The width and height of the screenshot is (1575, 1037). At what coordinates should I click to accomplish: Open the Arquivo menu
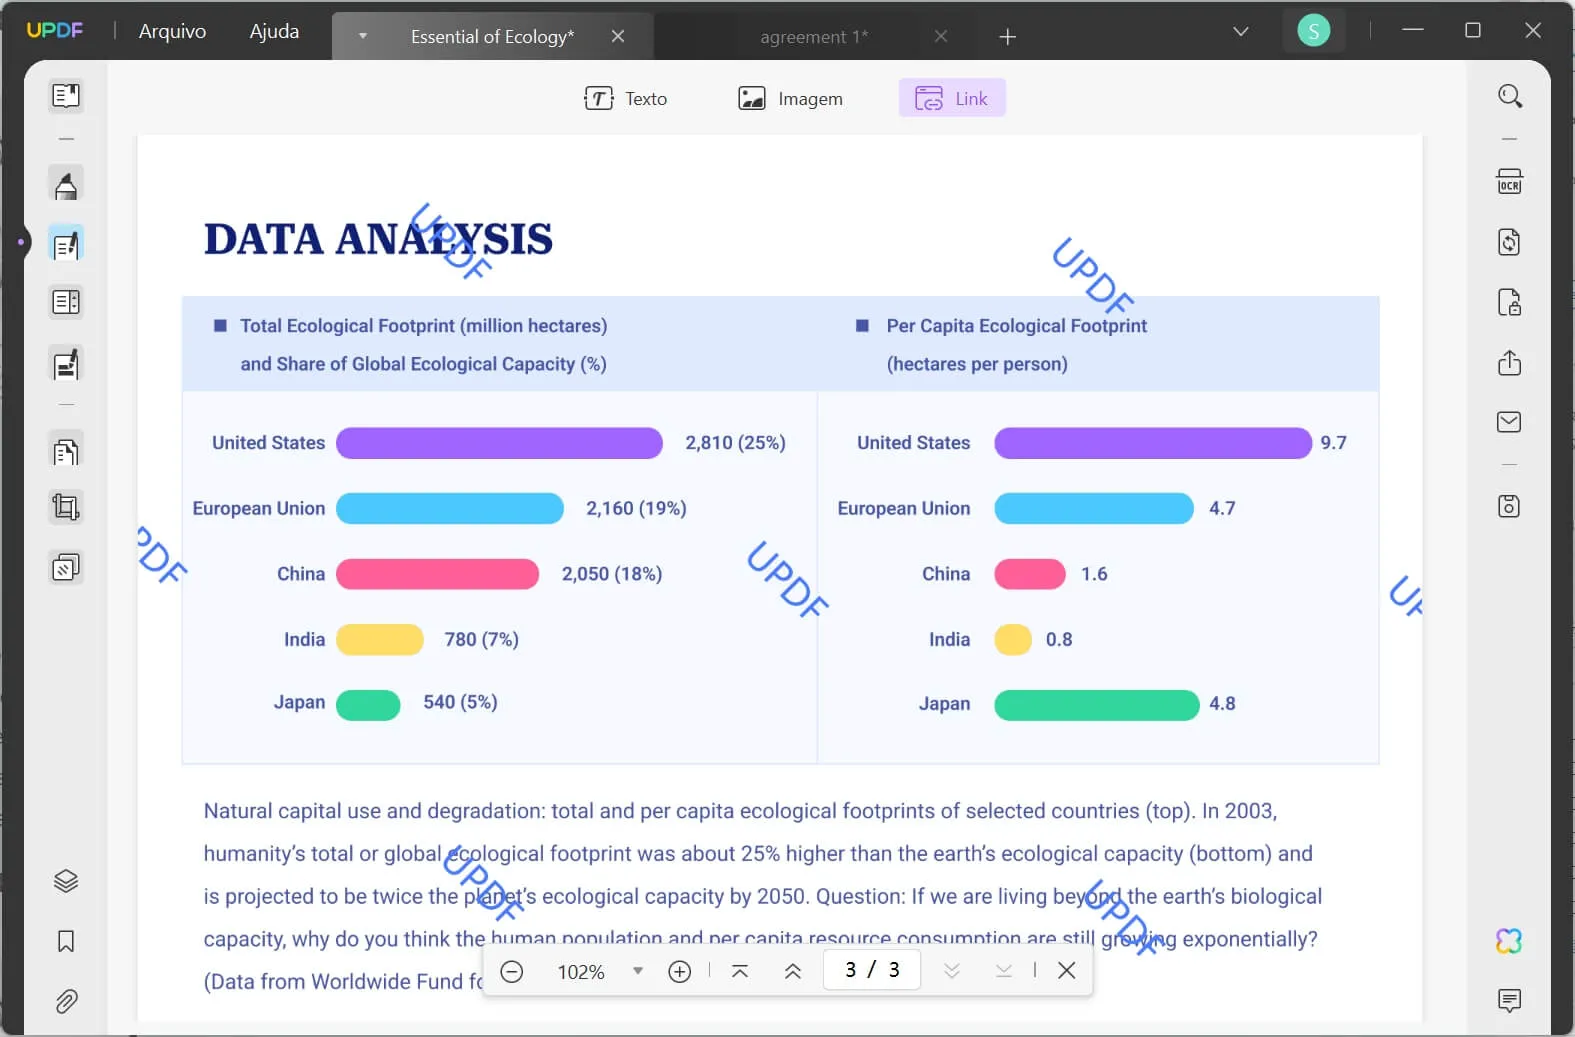click(x=172, y=31)
